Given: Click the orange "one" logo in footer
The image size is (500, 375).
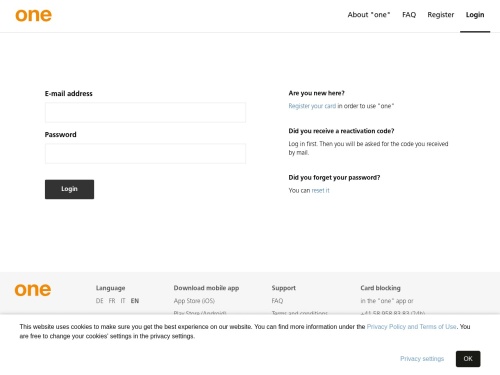Looking at the screenshot, I should 33,290.
